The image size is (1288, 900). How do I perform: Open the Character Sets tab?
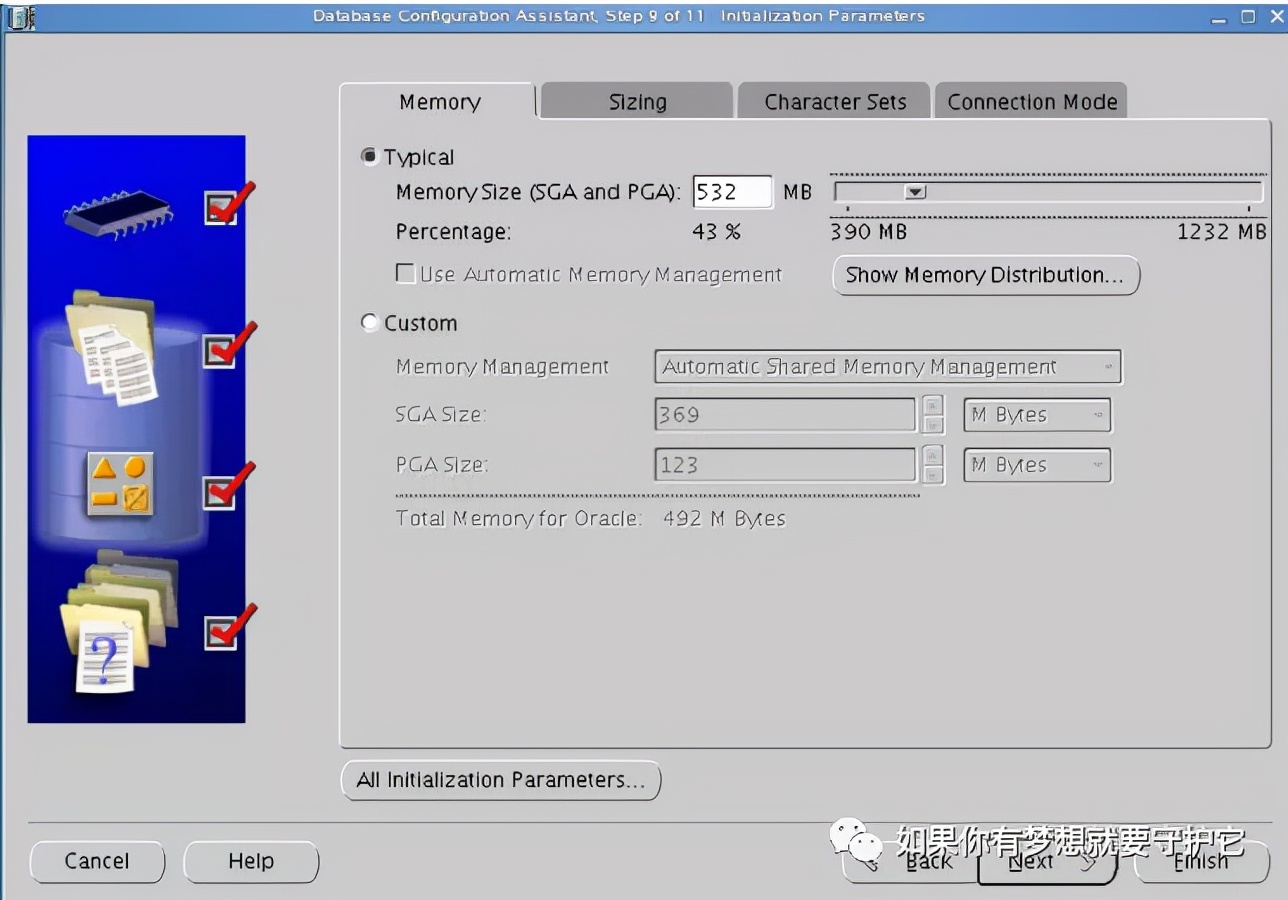pyautogui.click(x=835, y=102)
